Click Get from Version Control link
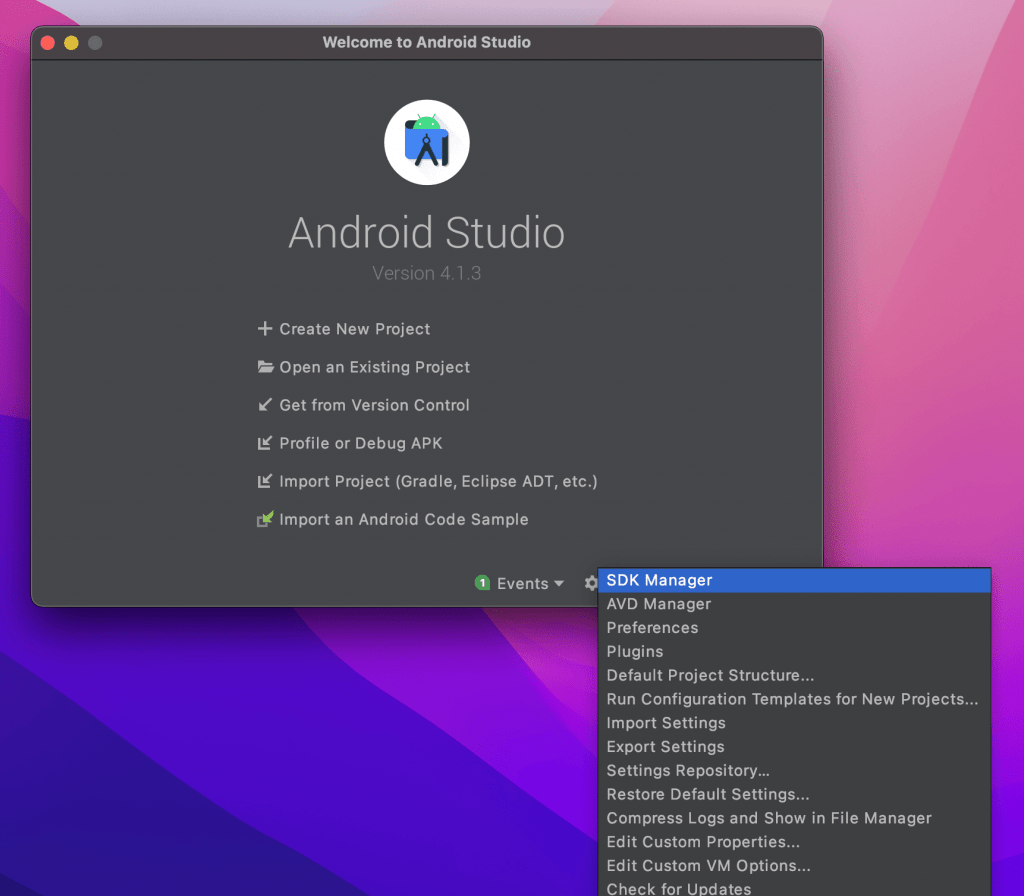The width and height of the screenshot is (1024, 896). [x=374, y=405]
